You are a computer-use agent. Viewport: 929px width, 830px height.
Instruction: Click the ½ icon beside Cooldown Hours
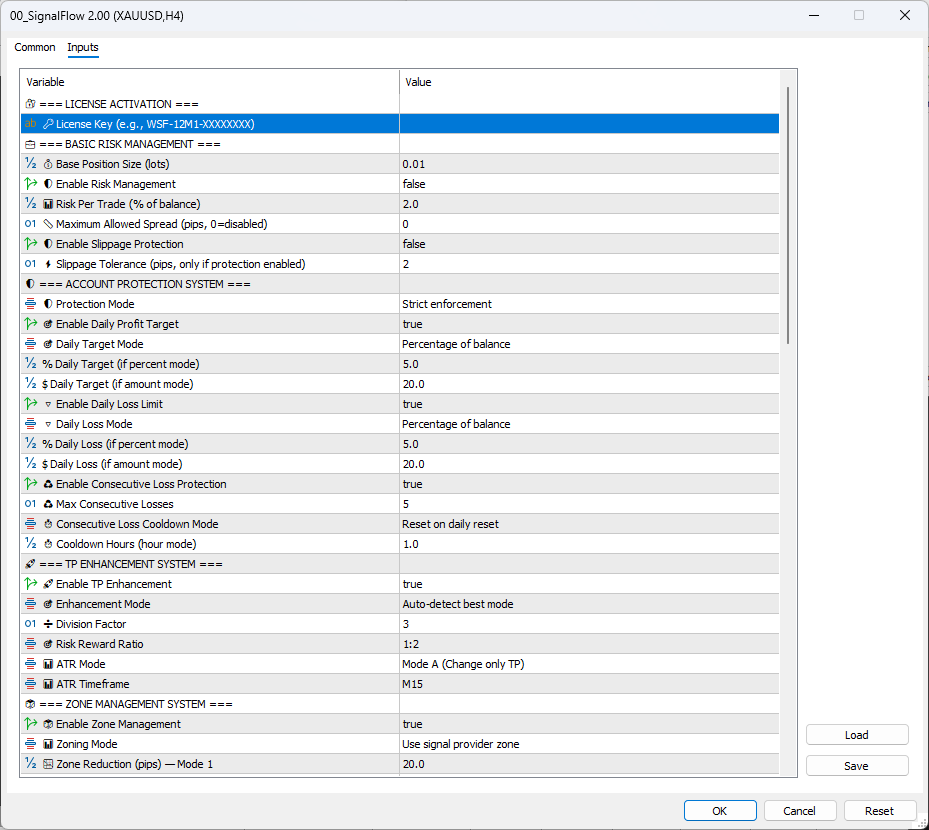[28, 543]
